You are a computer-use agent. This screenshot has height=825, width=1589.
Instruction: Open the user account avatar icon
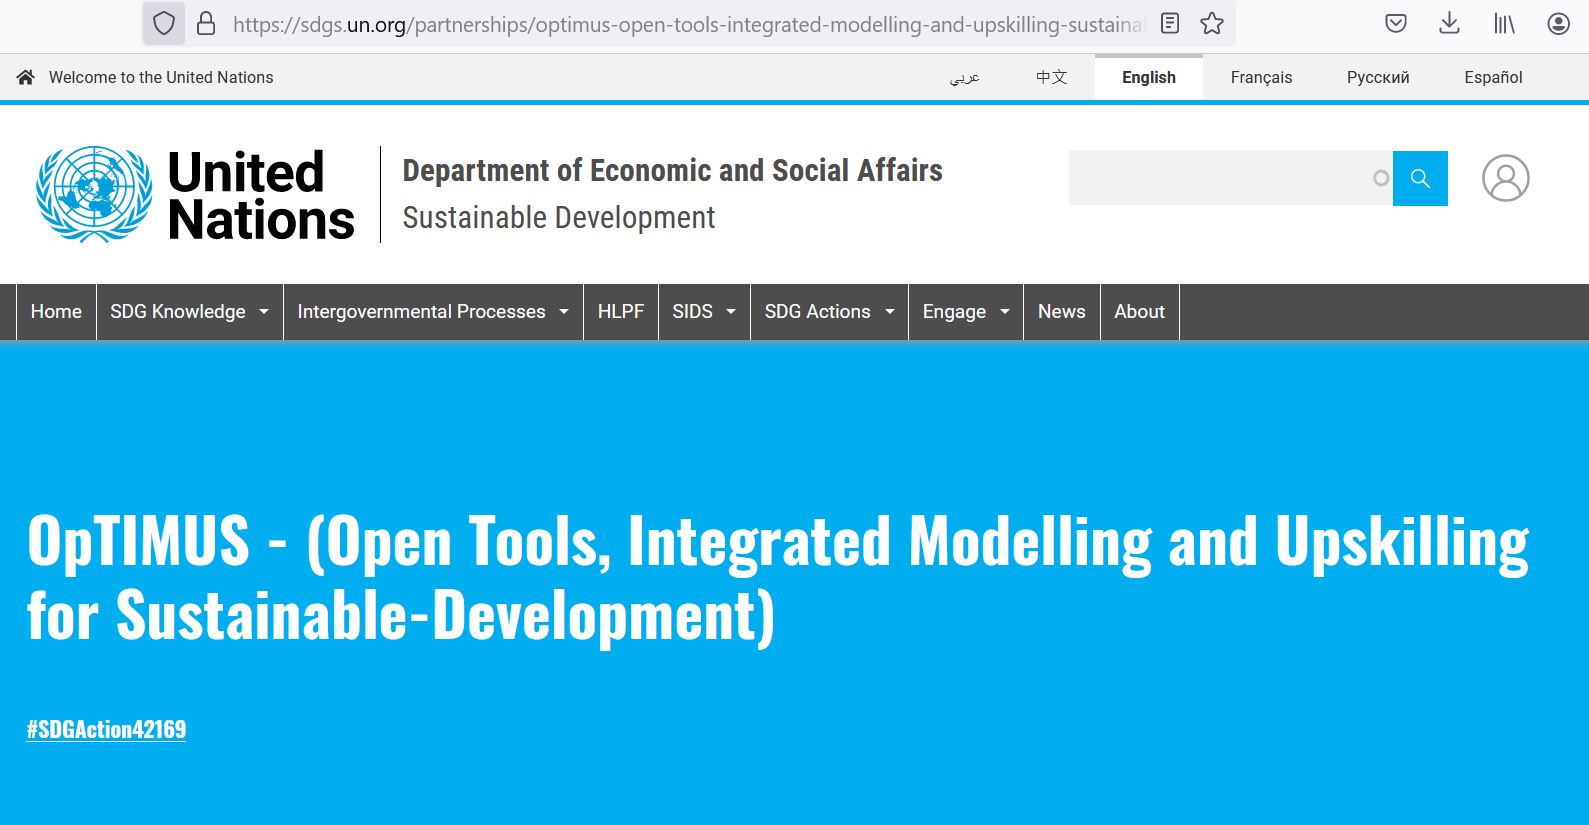pyautogui.click(x=1505, y=178)
